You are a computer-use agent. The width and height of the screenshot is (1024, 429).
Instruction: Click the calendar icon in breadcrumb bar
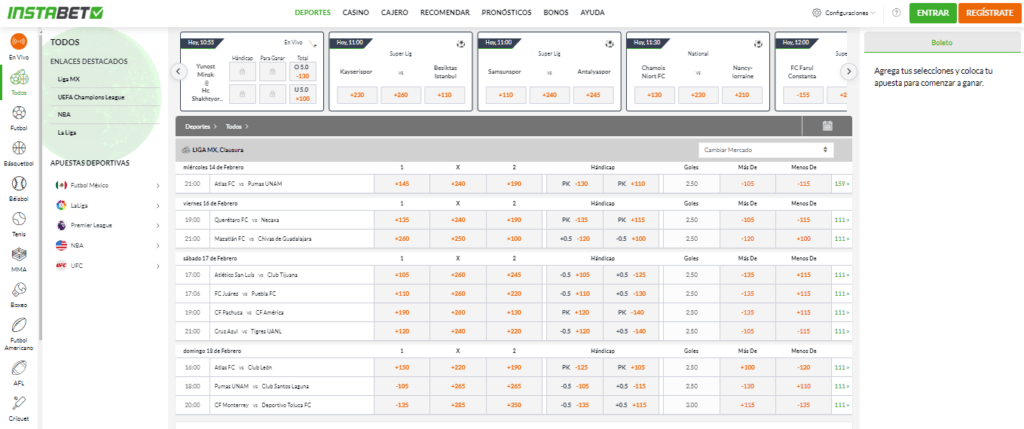[827, 126]
